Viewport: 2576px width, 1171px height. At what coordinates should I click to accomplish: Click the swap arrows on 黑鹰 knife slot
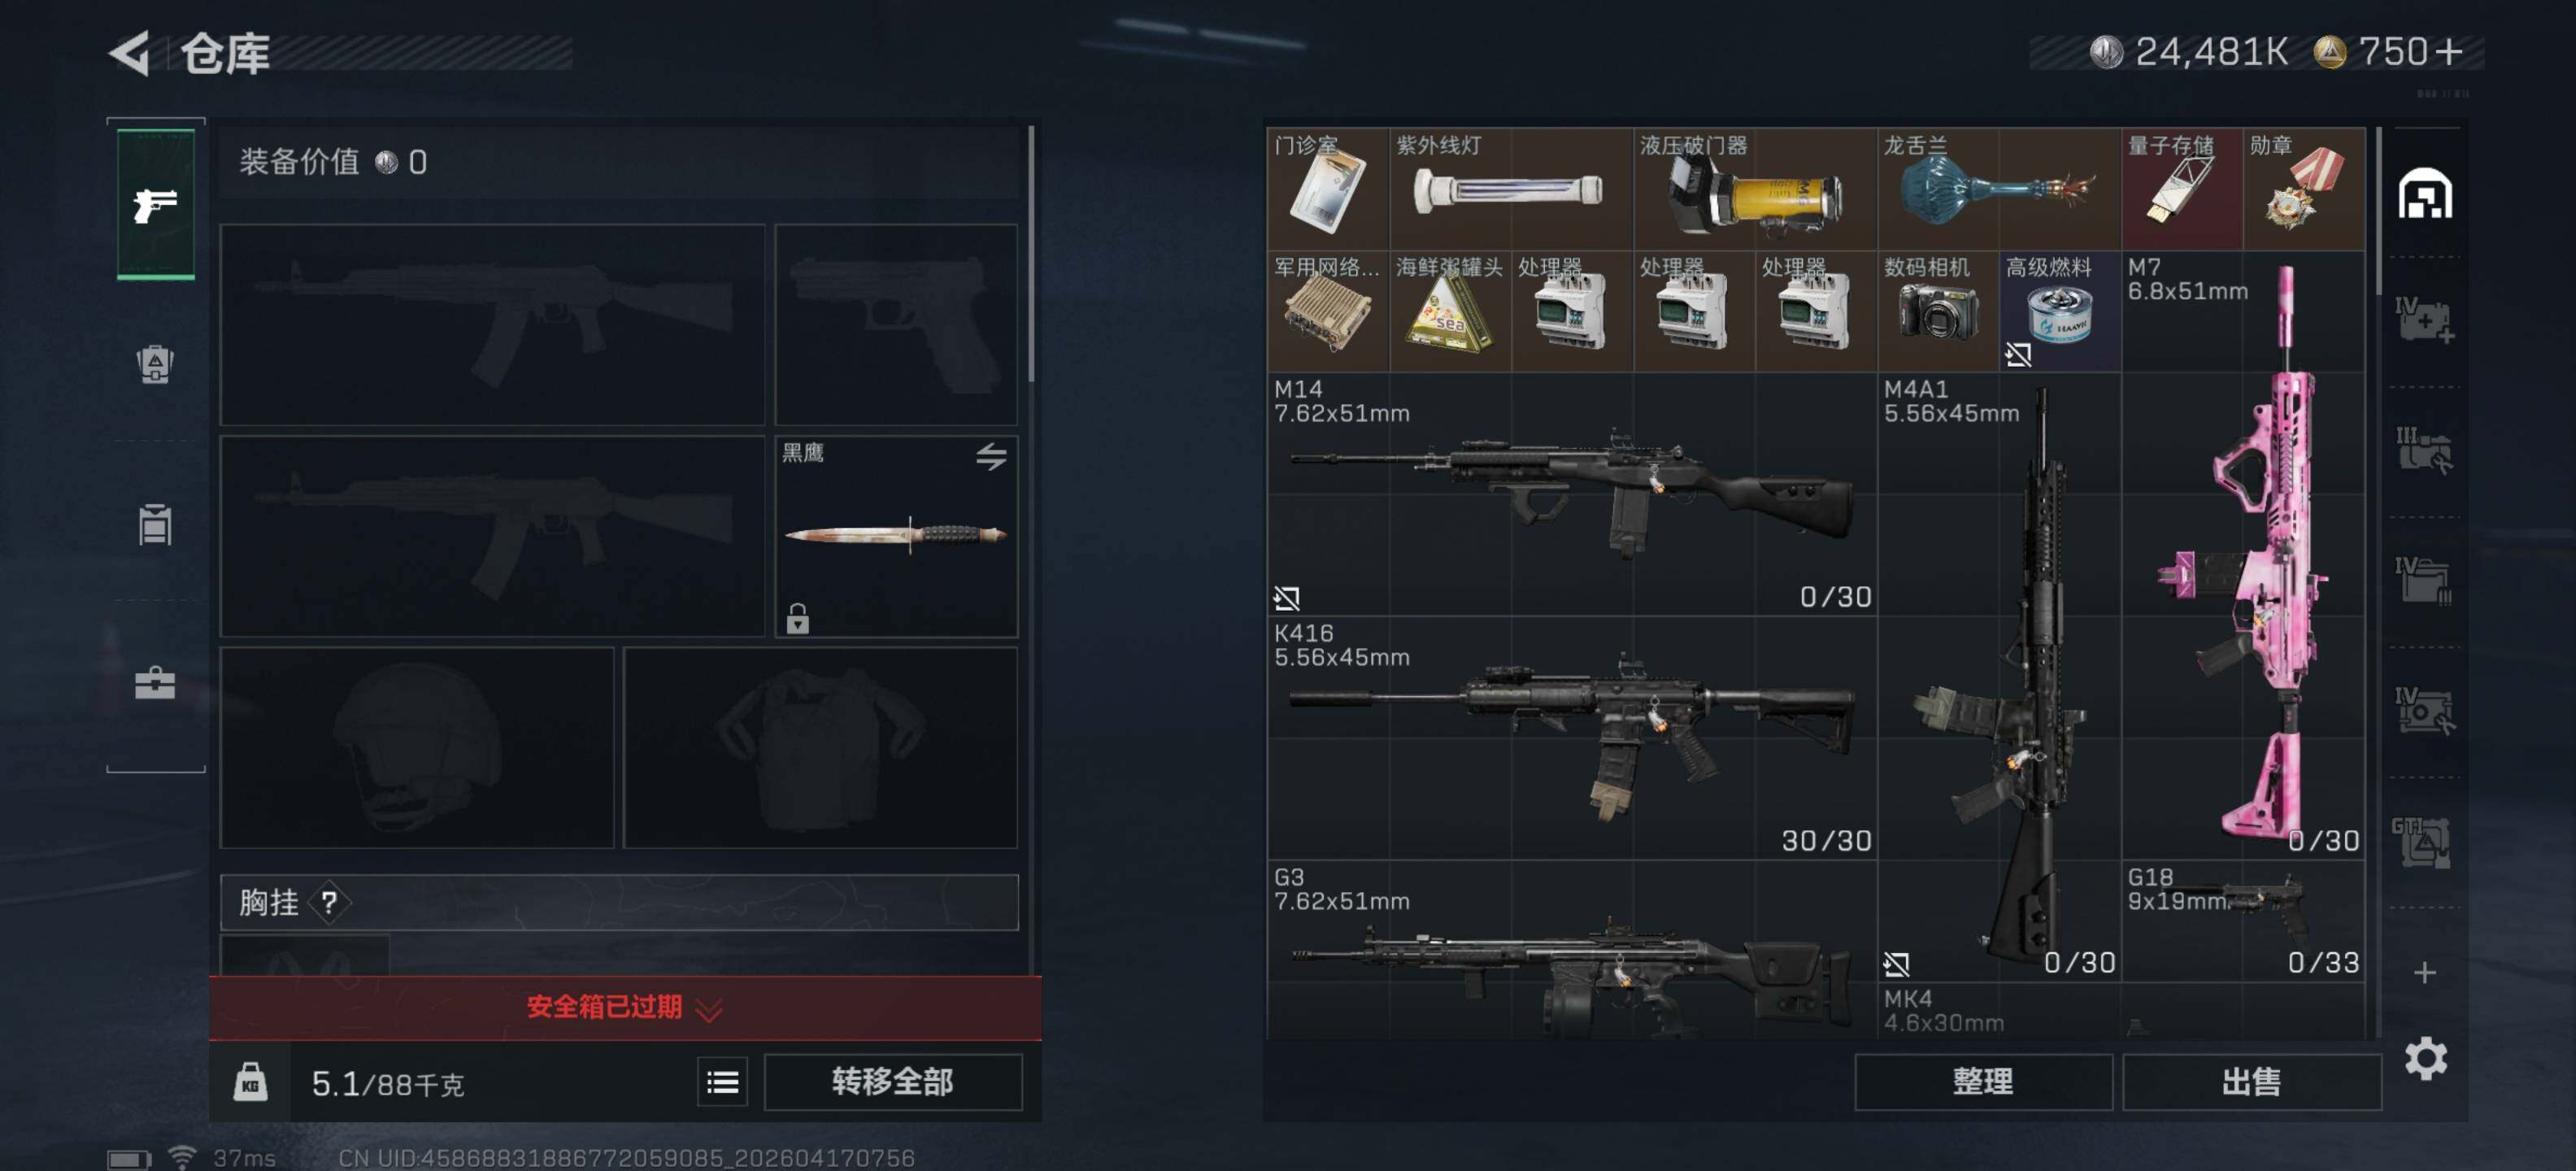tap(991, 457)
